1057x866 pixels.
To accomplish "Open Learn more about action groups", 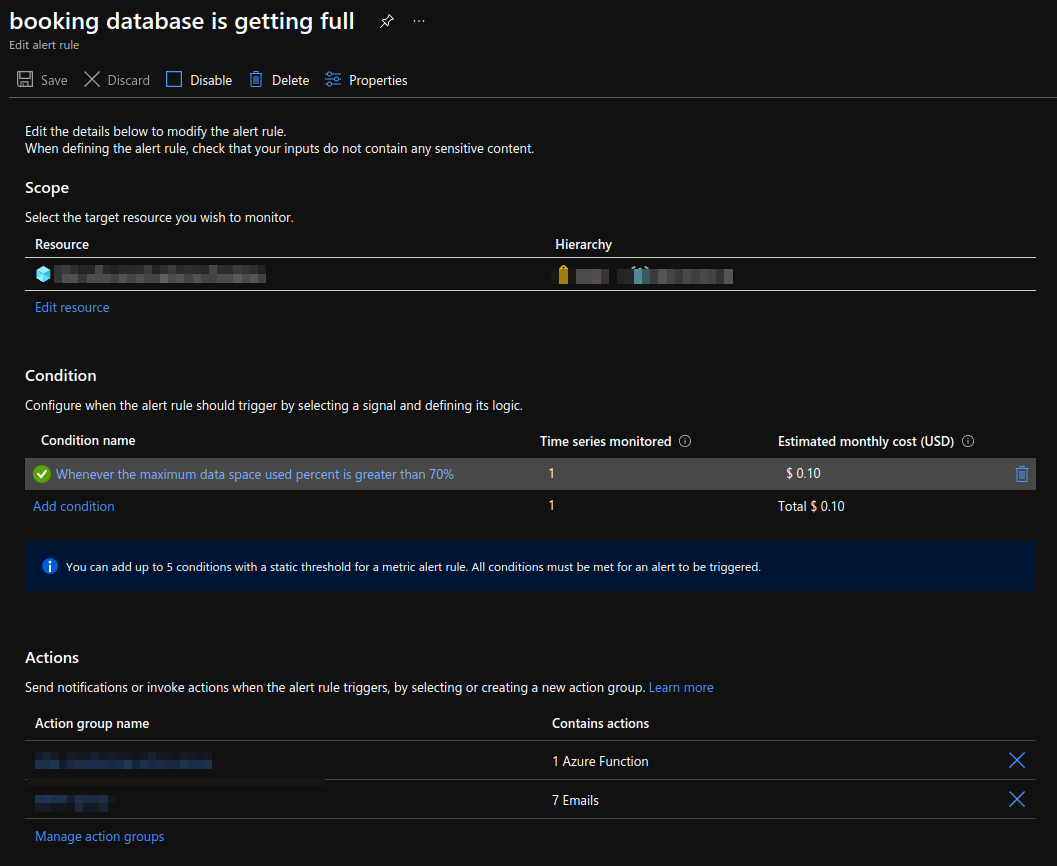I will [x=681, y=687].
